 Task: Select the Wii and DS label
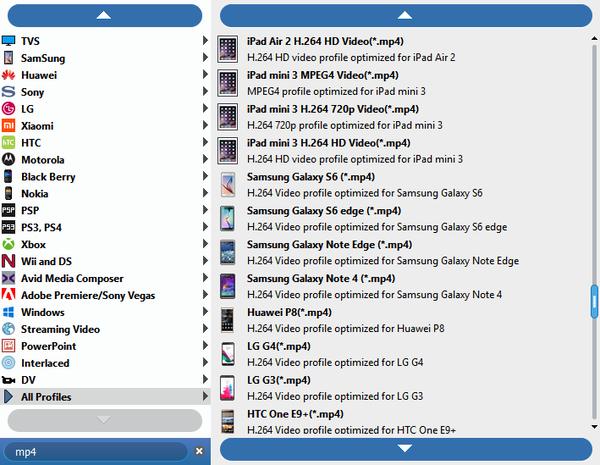46,261
